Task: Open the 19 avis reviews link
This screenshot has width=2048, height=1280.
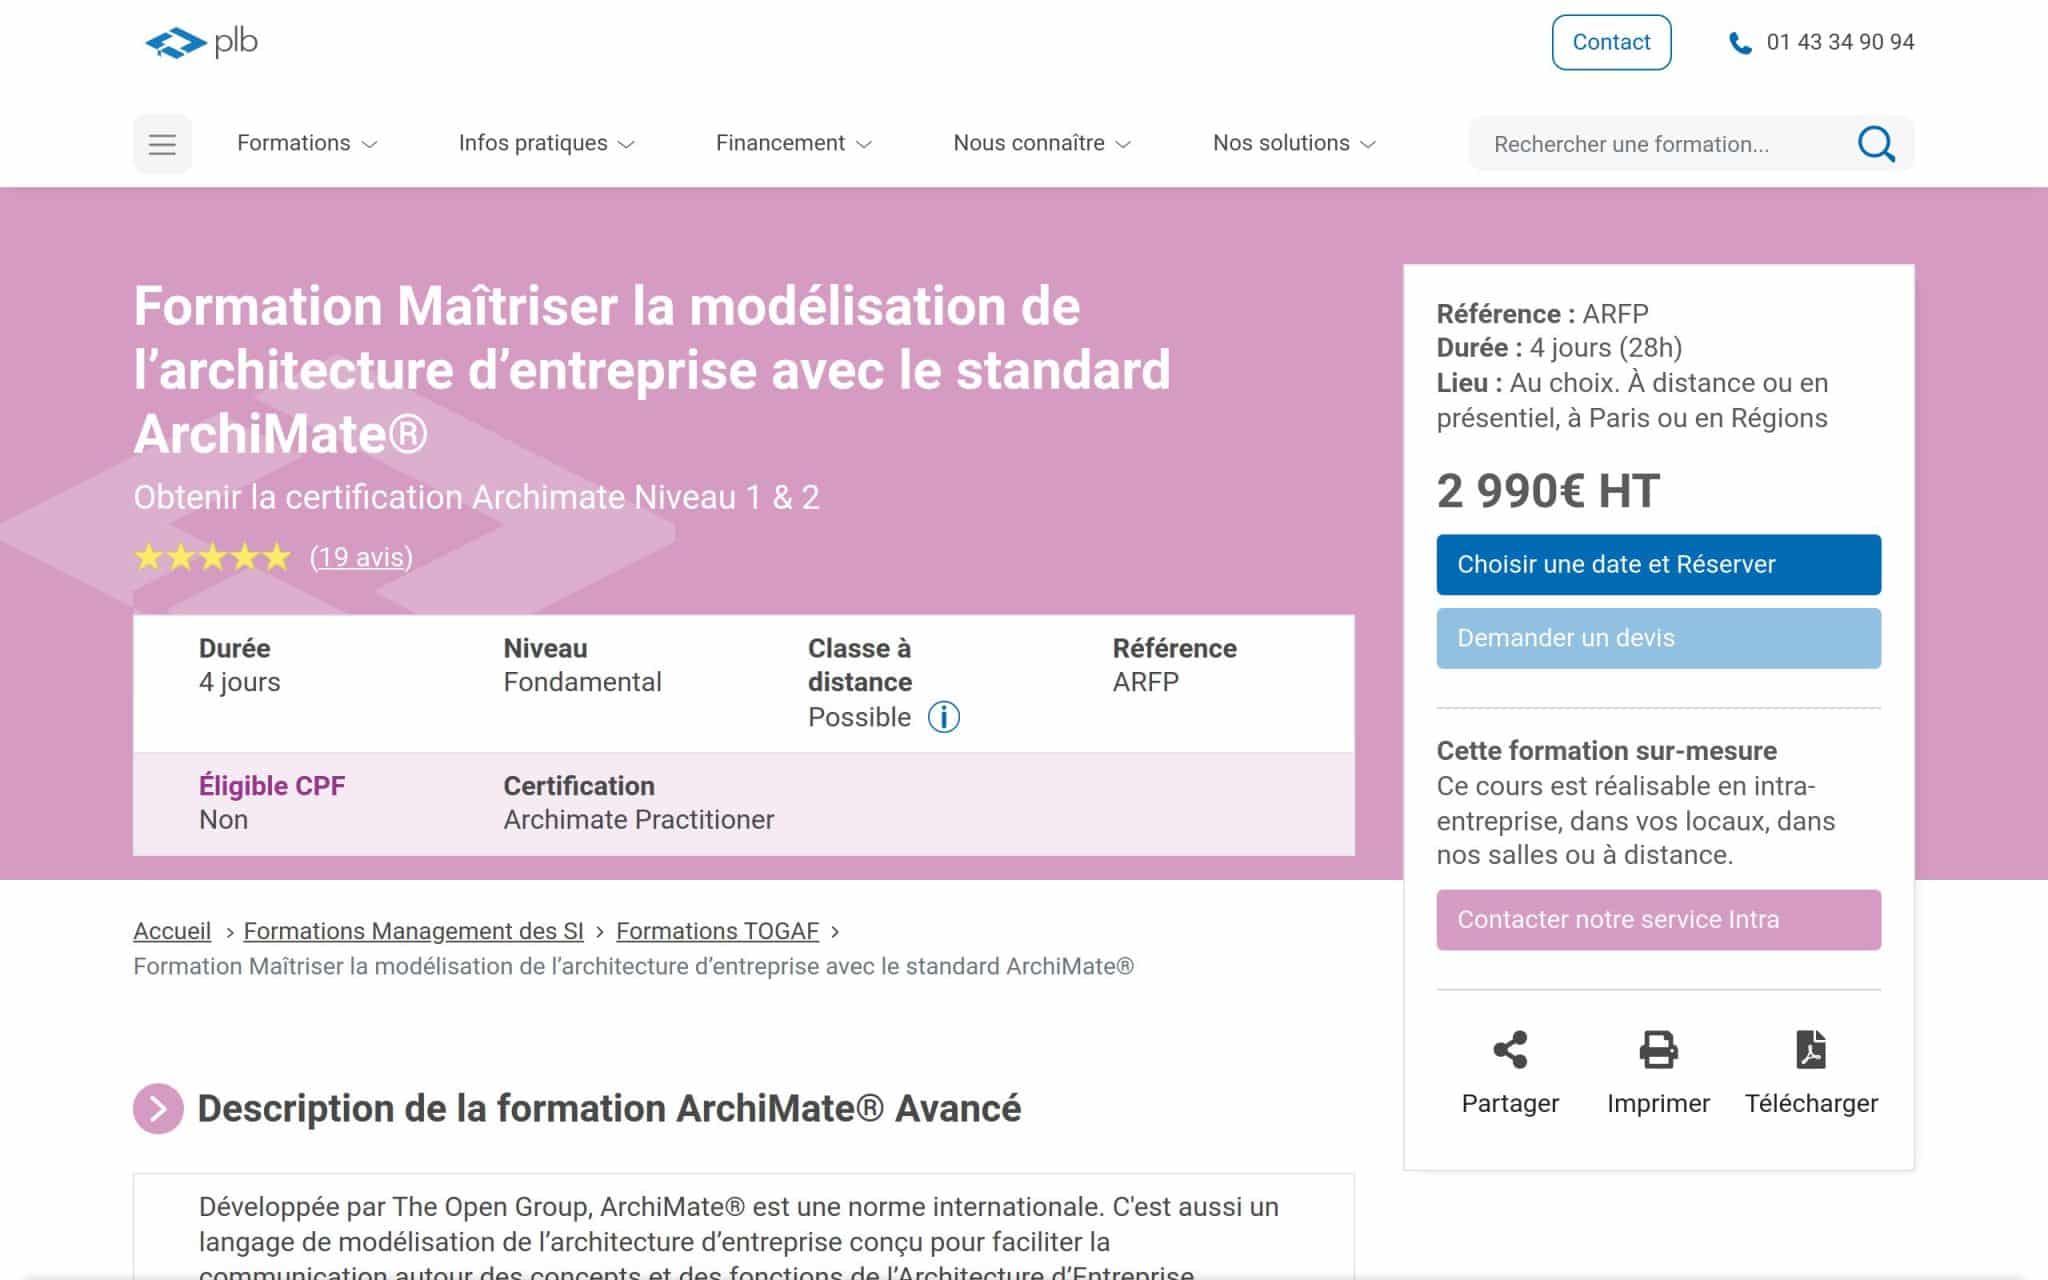Action: pos(361,557)
